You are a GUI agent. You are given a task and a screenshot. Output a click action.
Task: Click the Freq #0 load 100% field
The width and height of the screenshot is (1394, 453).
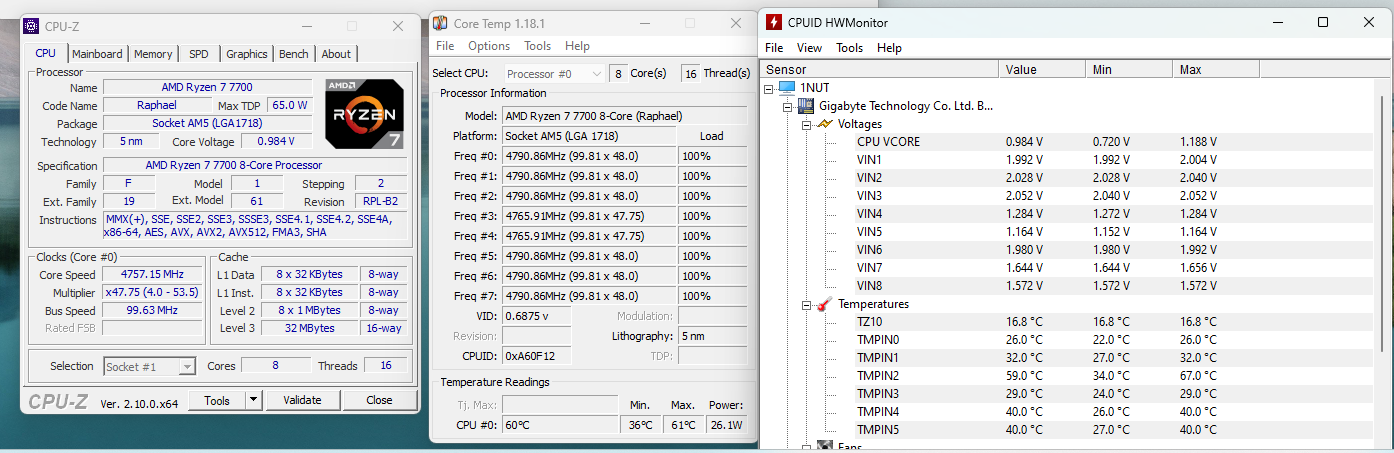pos(712,156)
